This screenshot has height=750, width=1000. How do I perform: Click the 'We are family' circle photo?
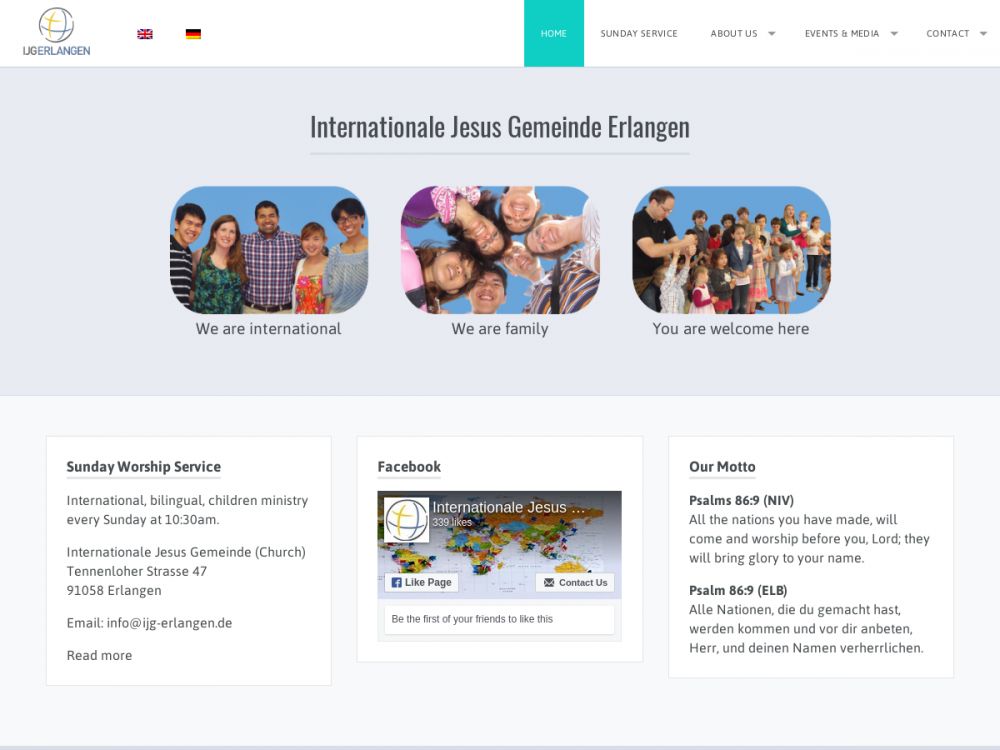(x=500, y=250)
